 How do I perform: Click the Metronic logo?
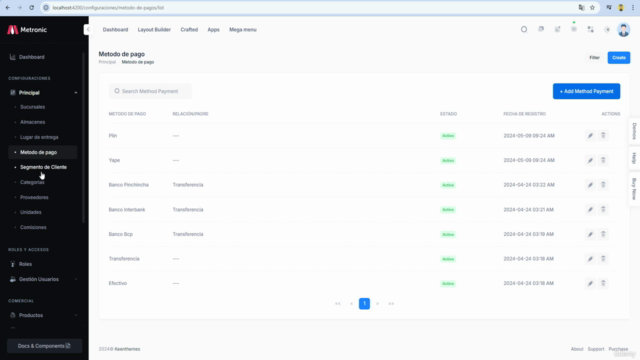point(27,29)
